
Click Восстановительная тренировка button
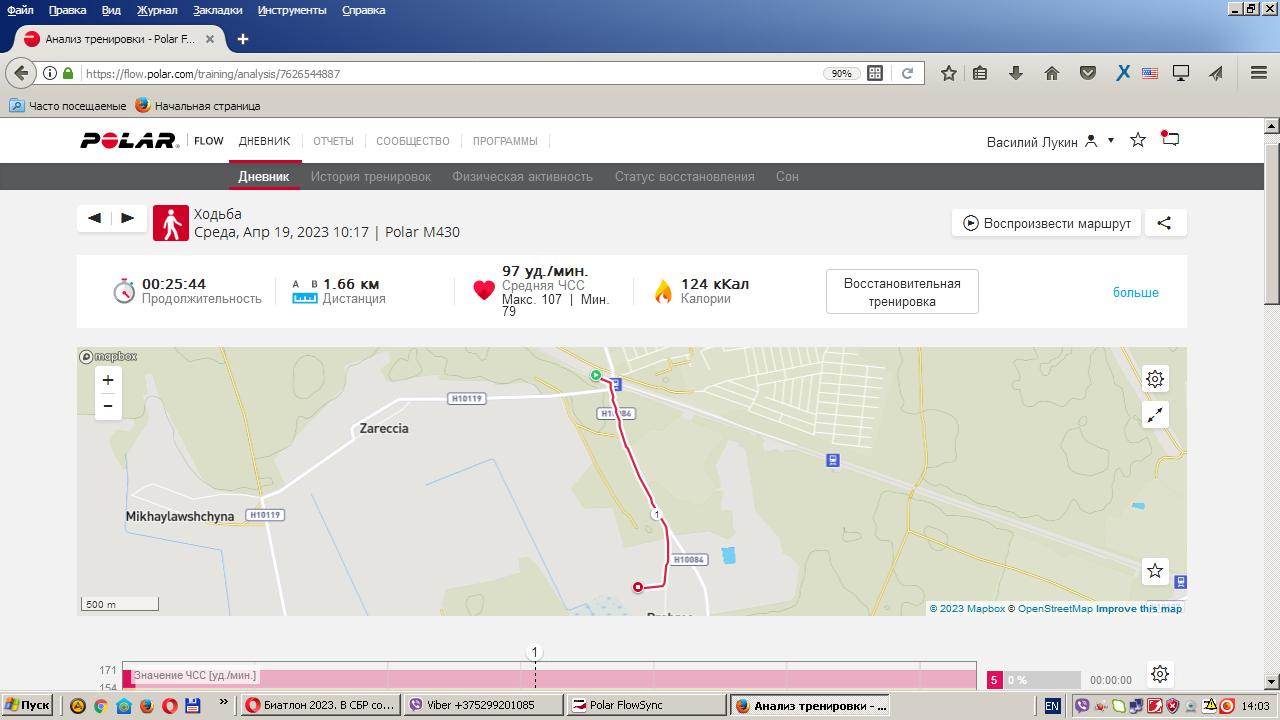[902, 292]
